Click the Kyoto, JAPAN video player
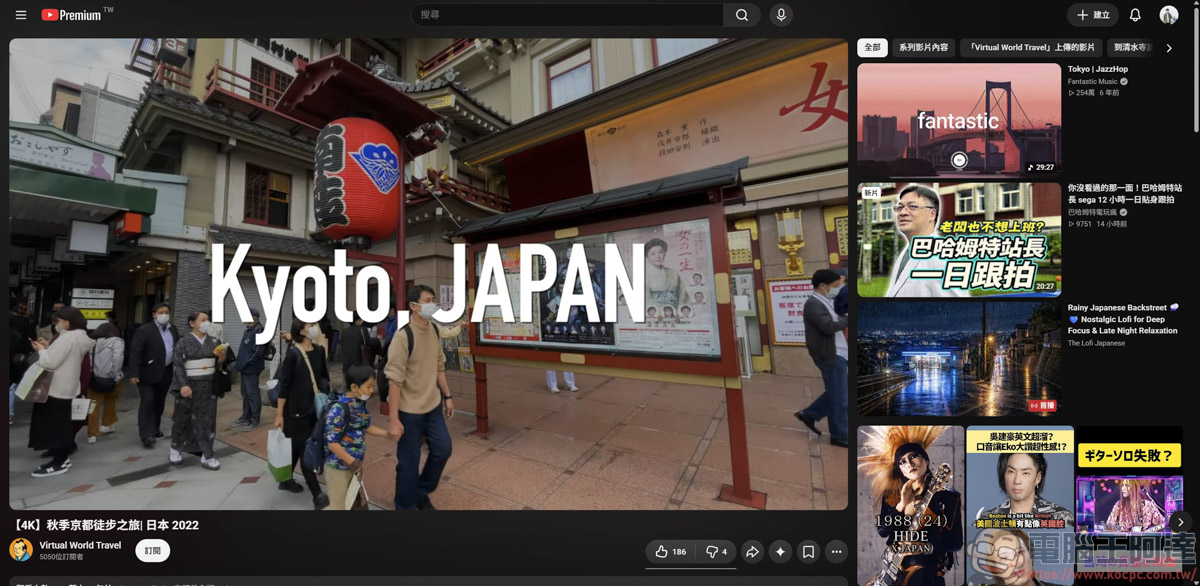 point(428,274)
